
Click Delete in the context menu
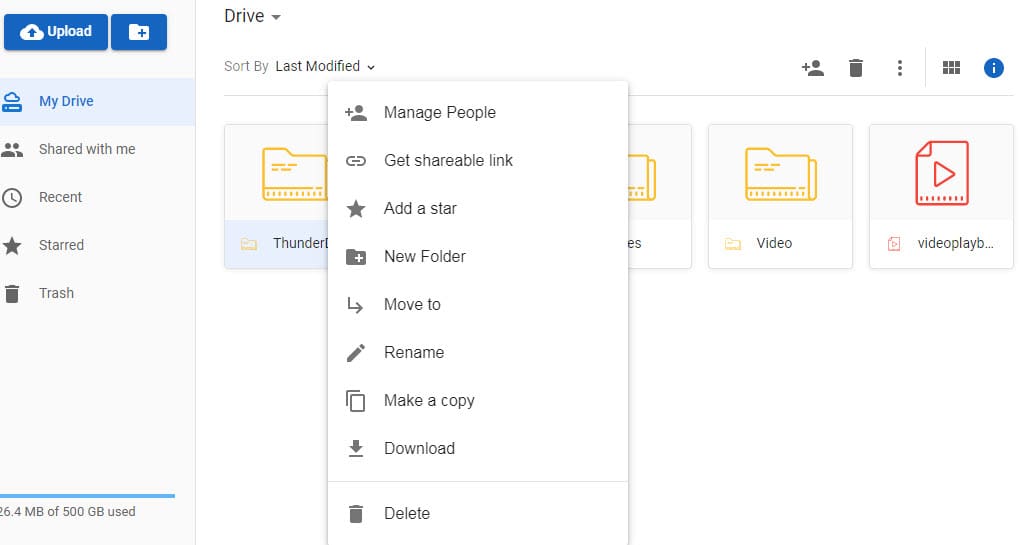pyautogui.click(x=406, y=514)
